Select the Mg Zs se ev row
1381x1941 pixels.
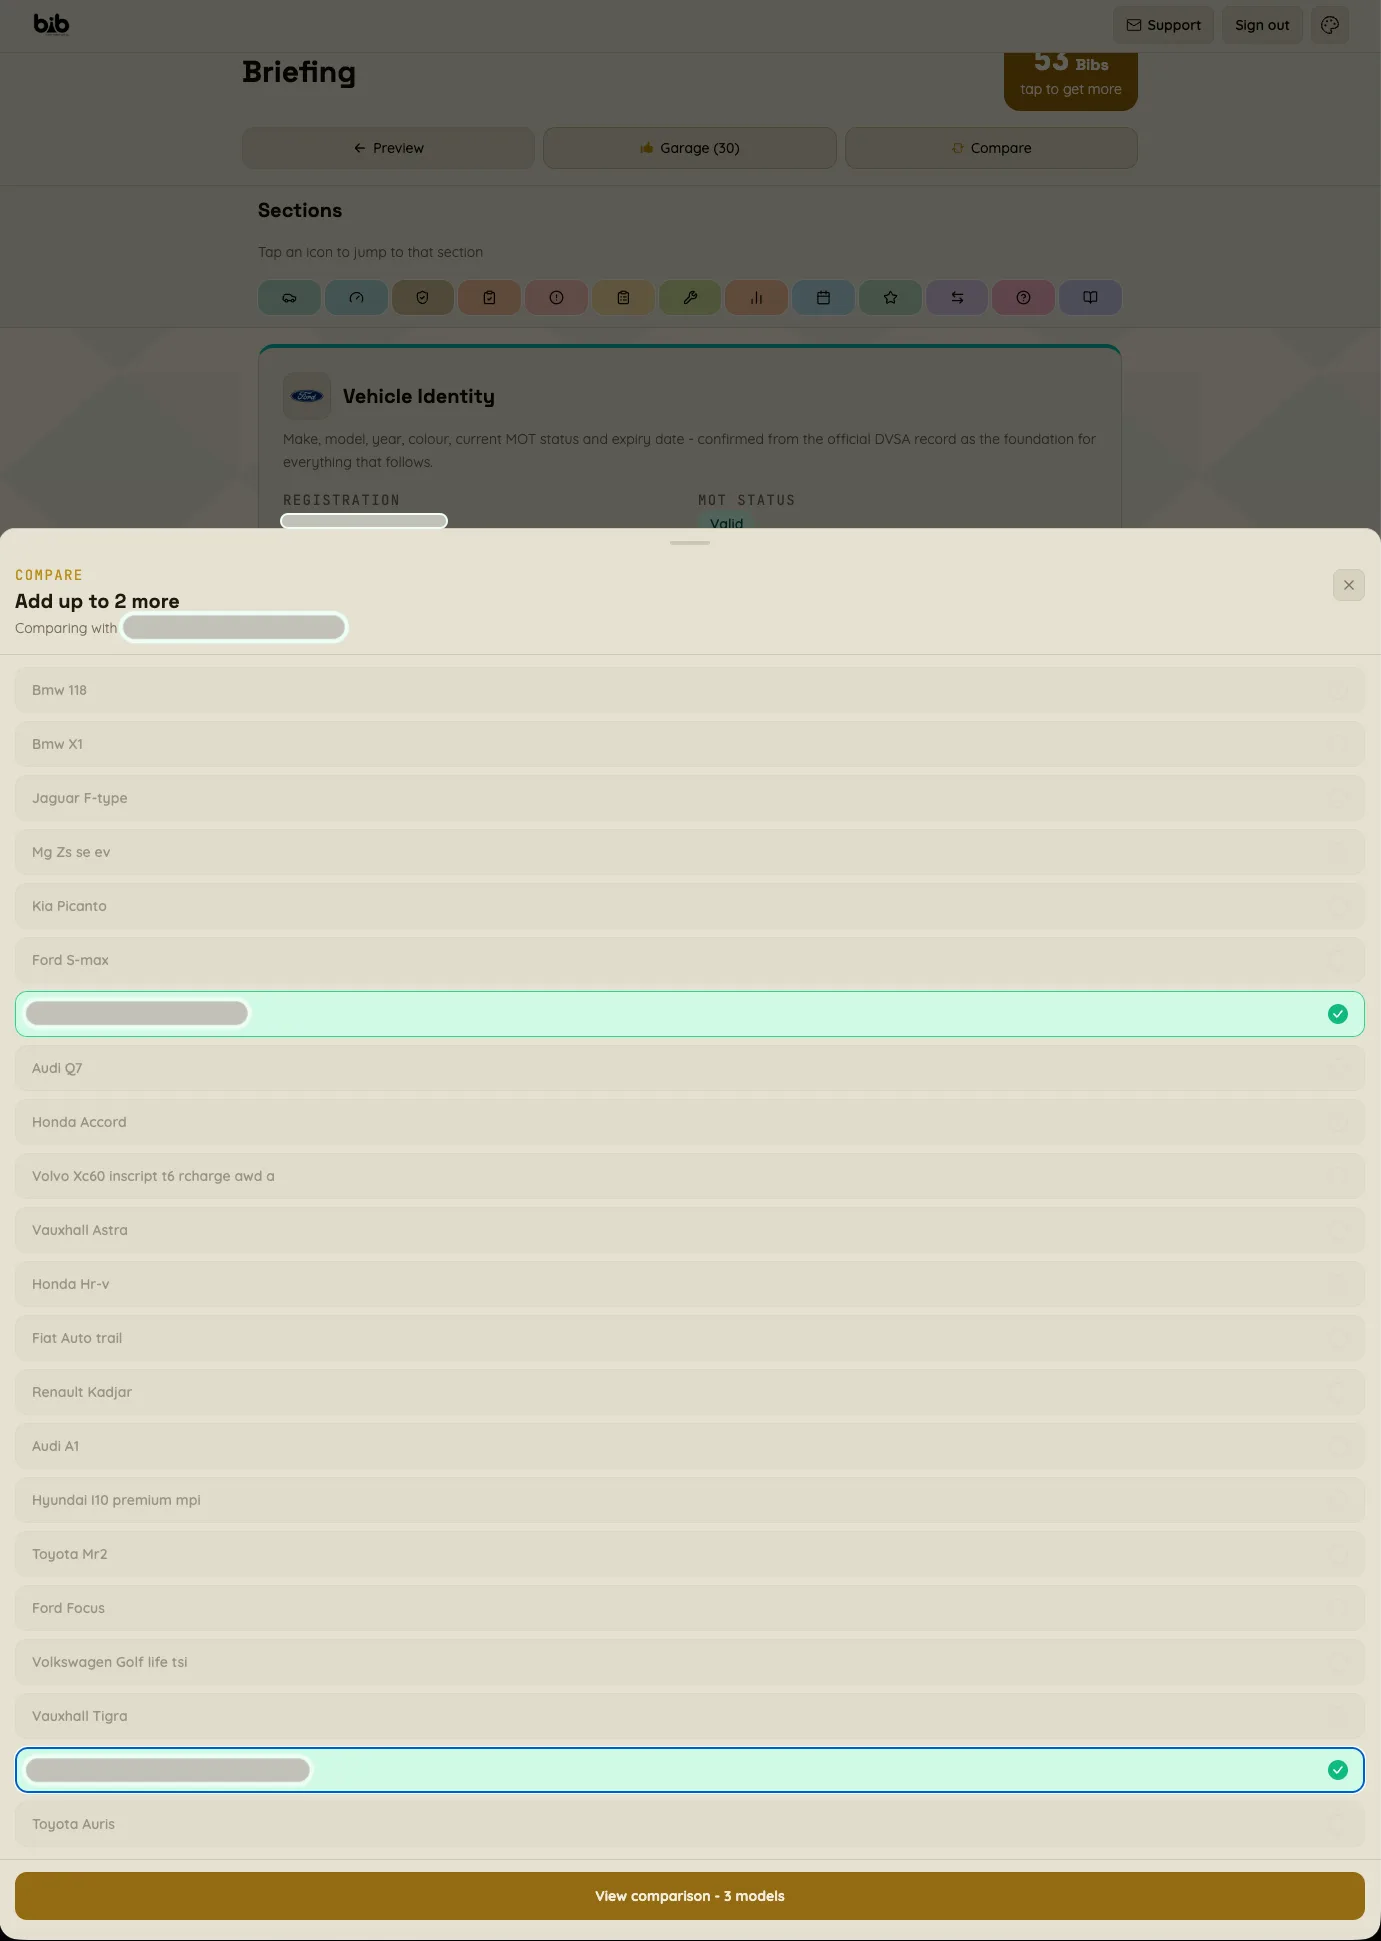690,852
